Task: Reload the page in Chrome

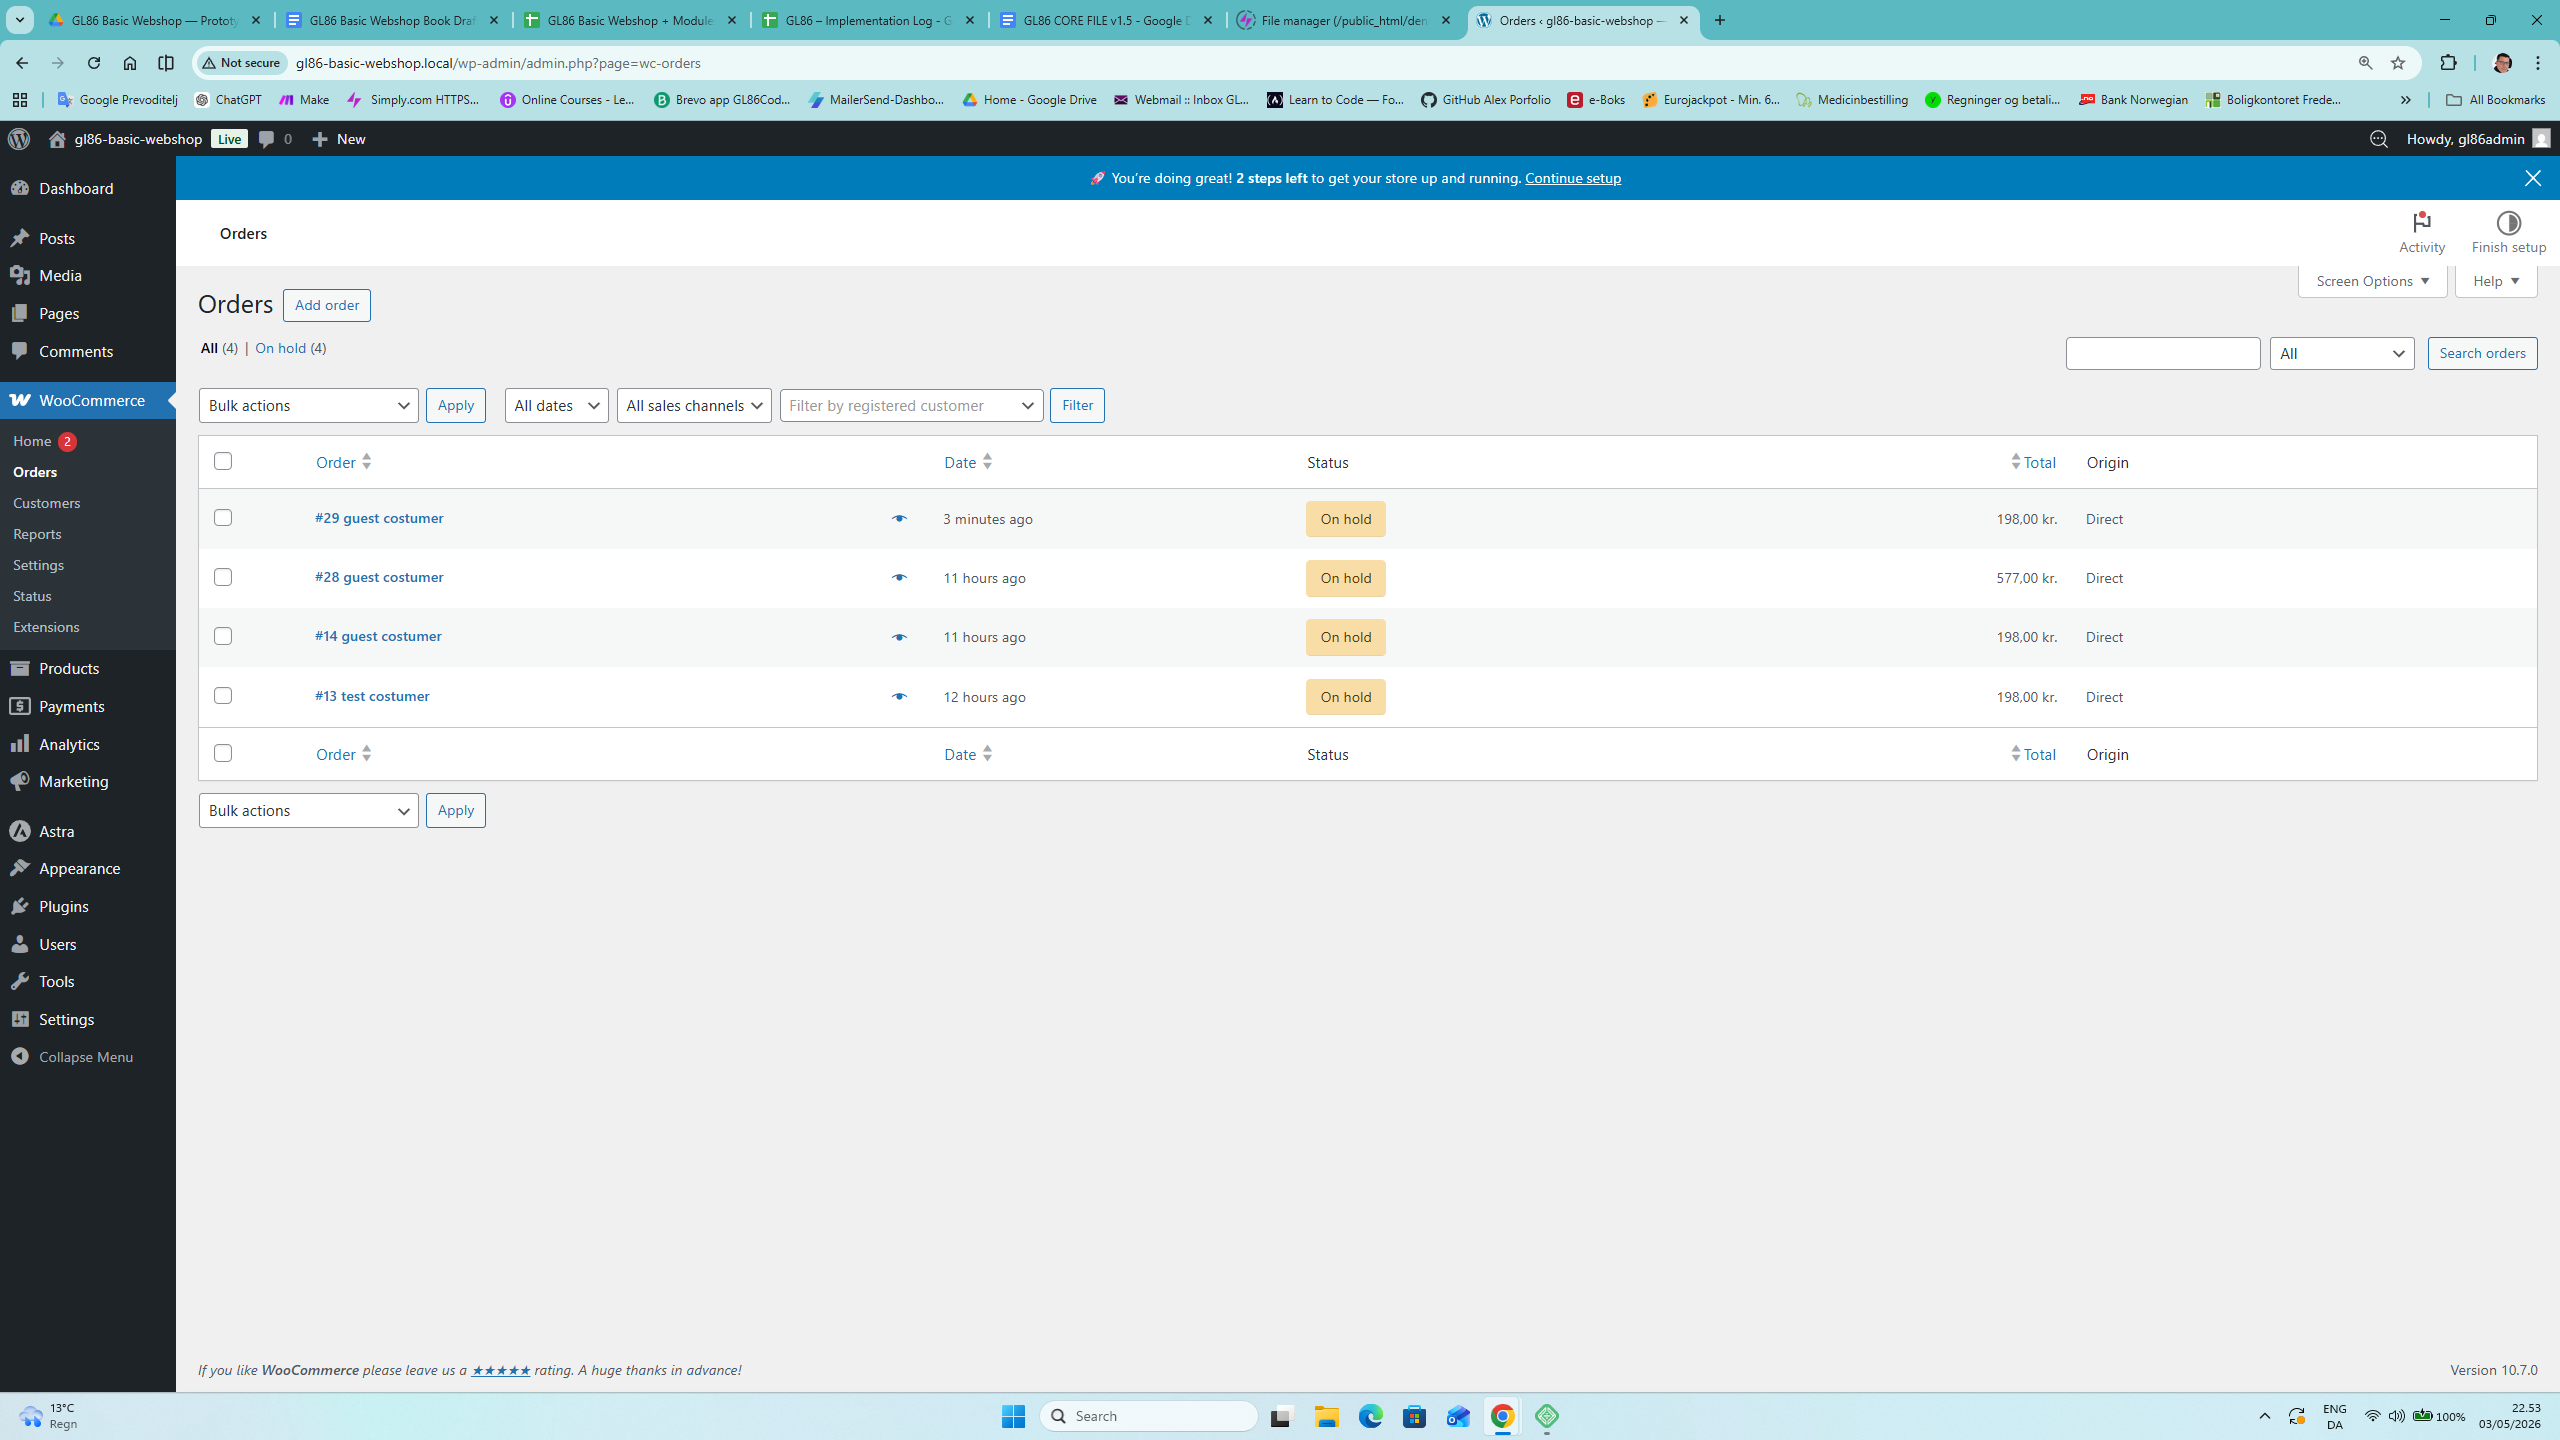Action: coord(94,63)
